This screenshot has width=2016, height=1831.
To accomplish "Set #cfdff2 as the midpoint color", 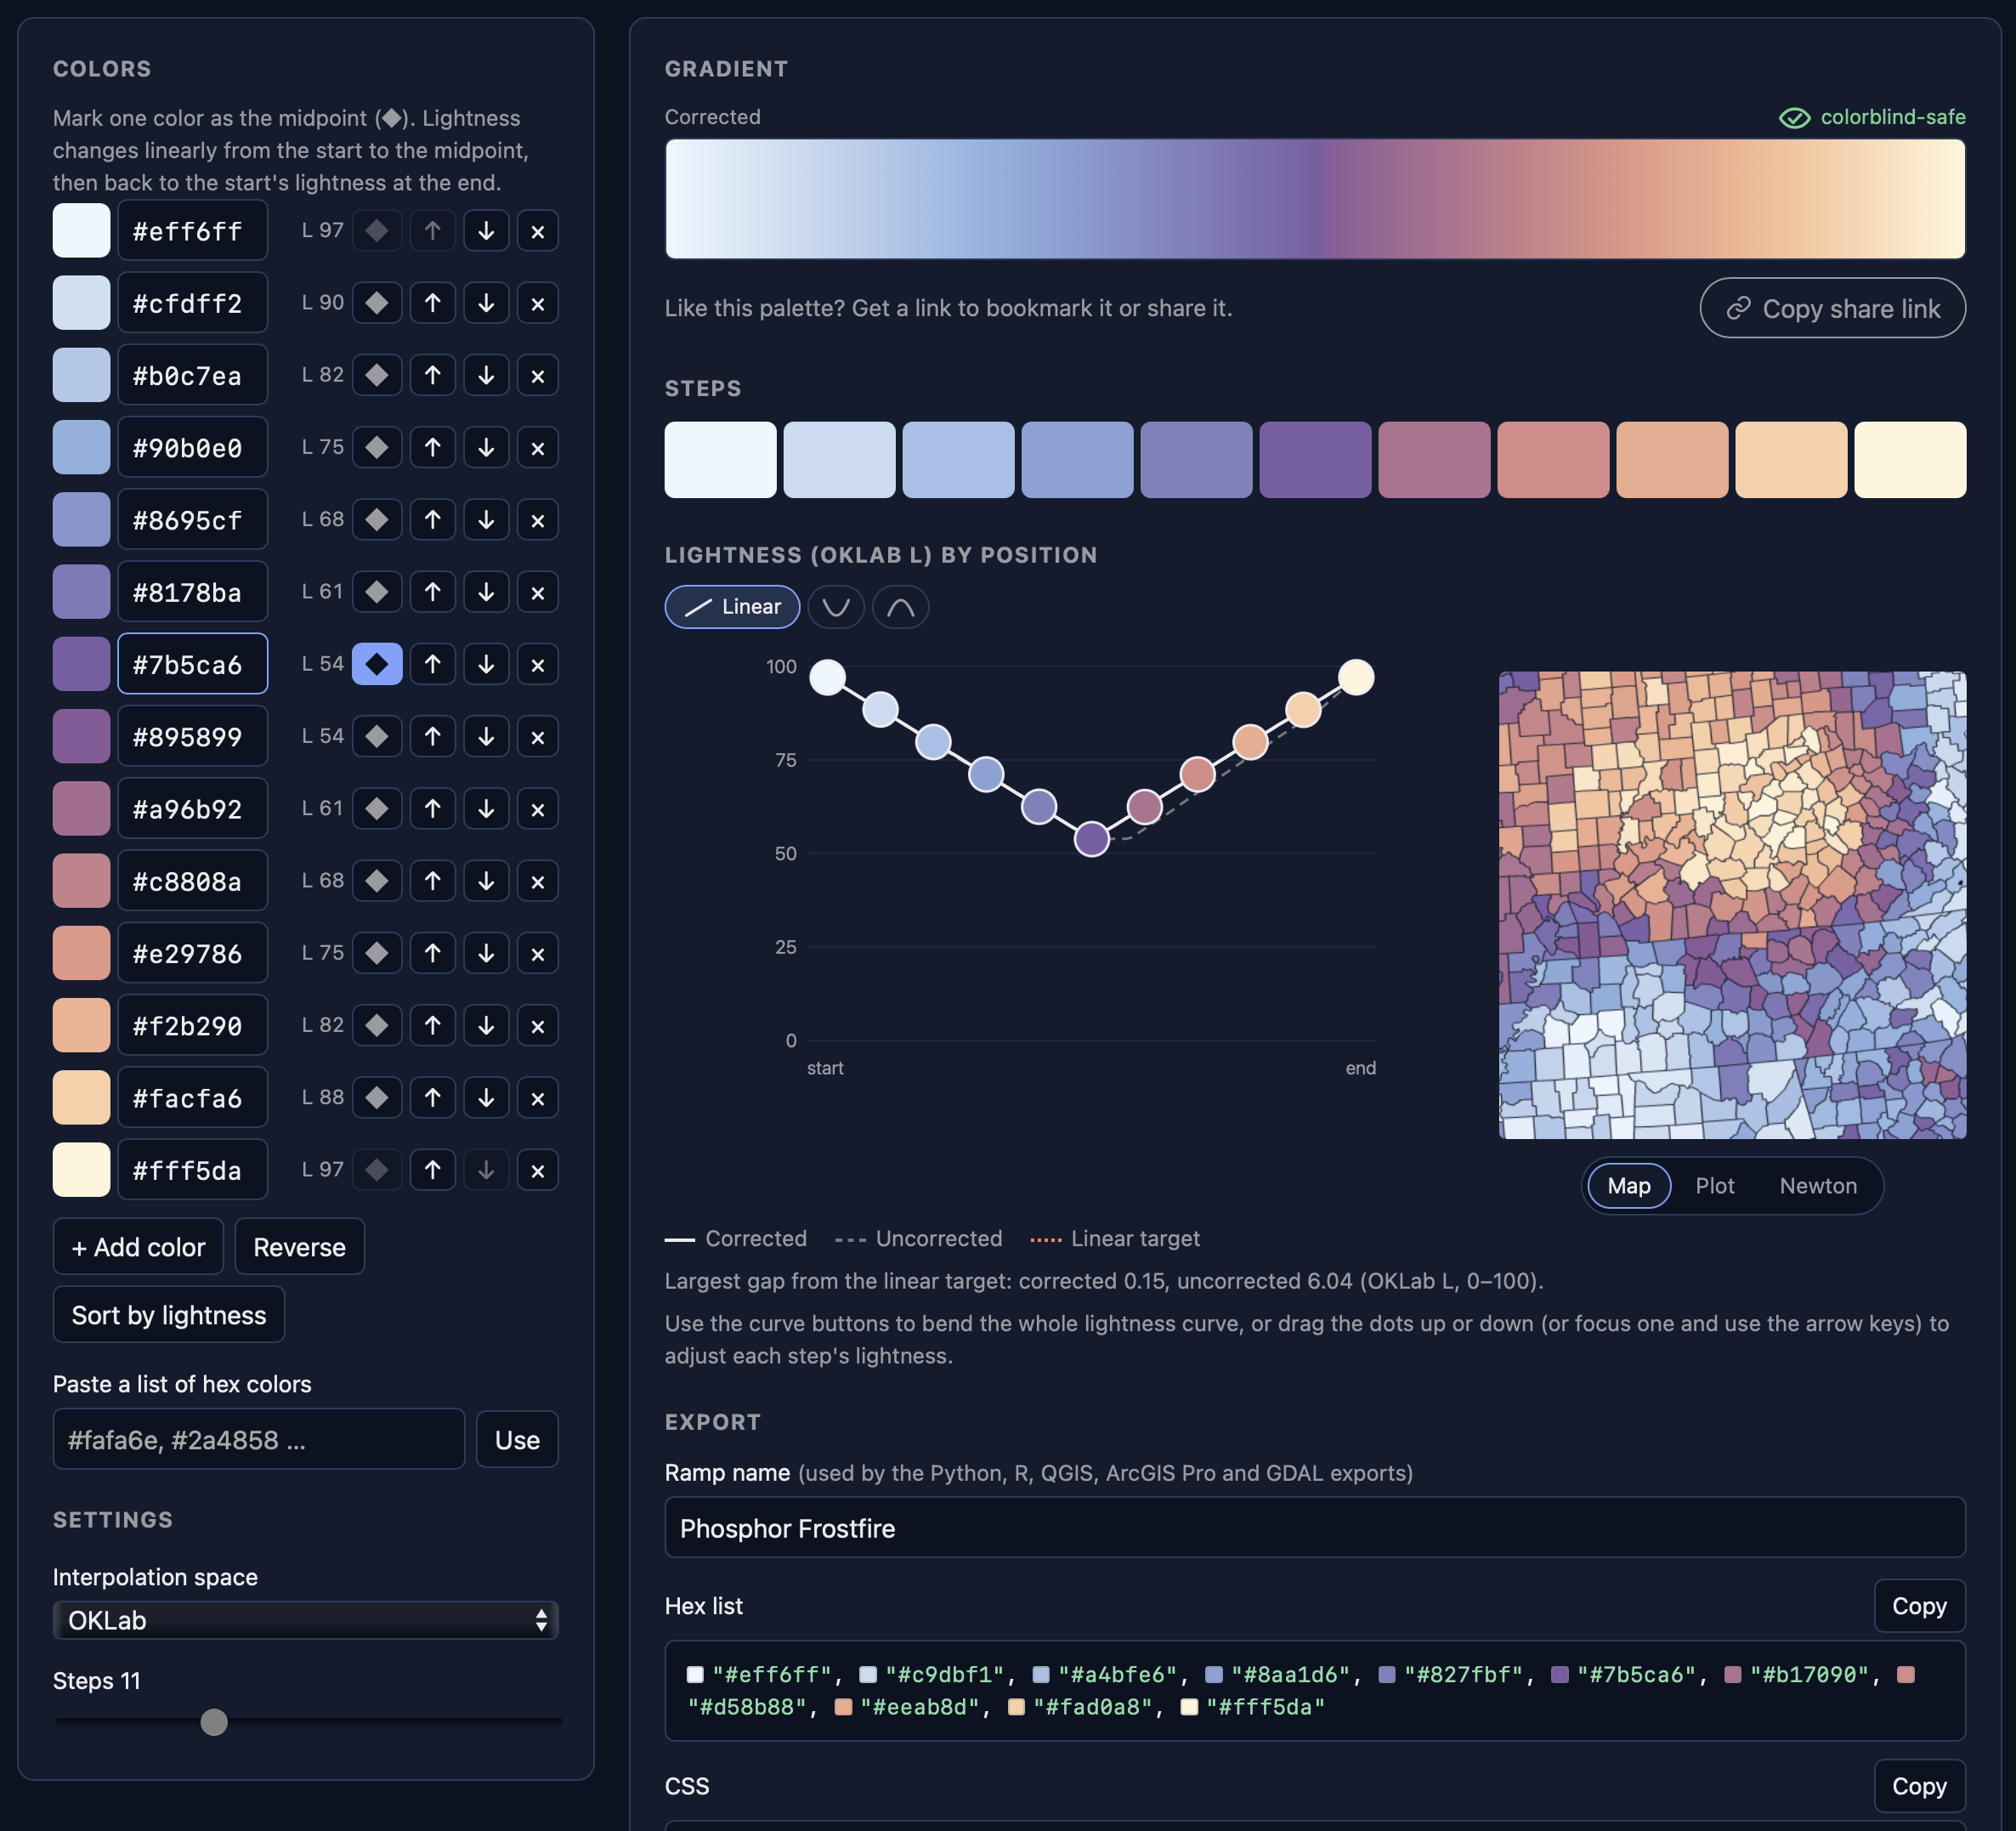I will point(377,303).
